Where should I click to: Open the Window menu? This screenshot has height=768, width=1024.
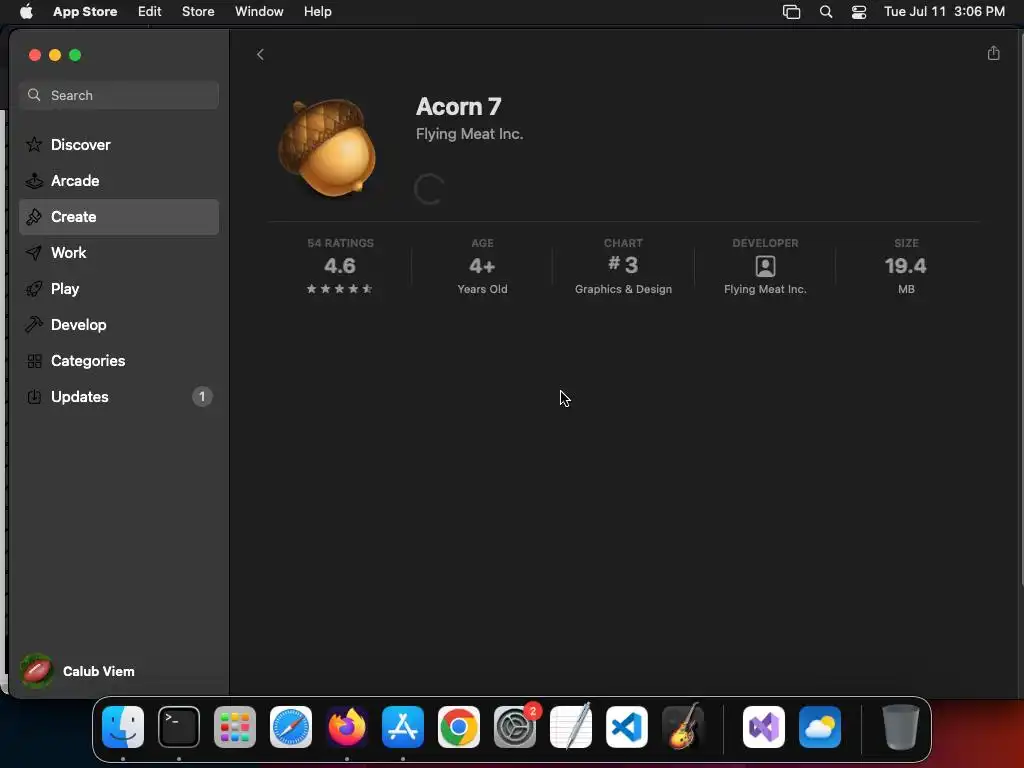259,12
